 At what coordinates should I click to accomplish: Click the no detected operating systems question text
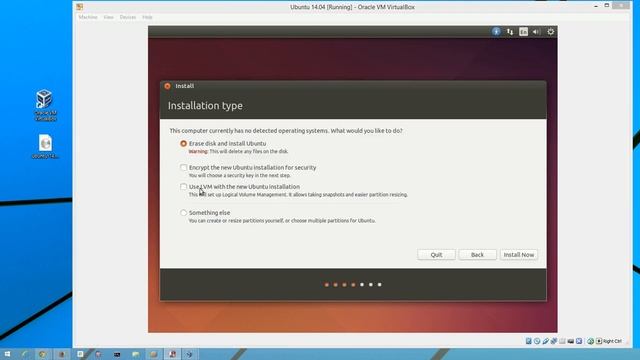click(286, 131)
